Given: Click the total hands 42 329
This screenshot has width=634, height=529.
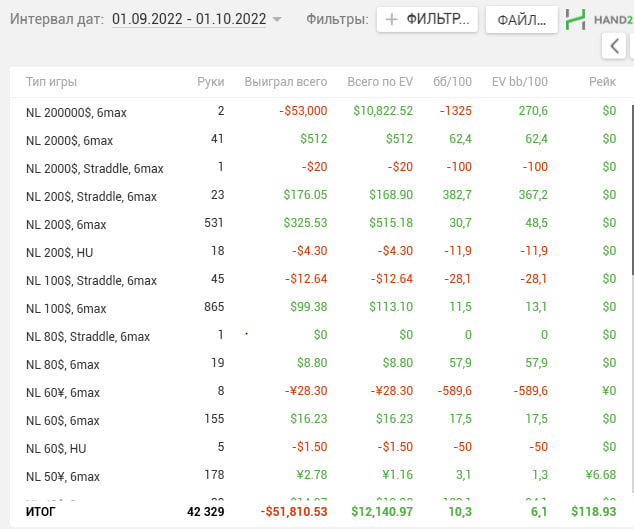Looking at the screenshot, I should (x=206, y=512).
